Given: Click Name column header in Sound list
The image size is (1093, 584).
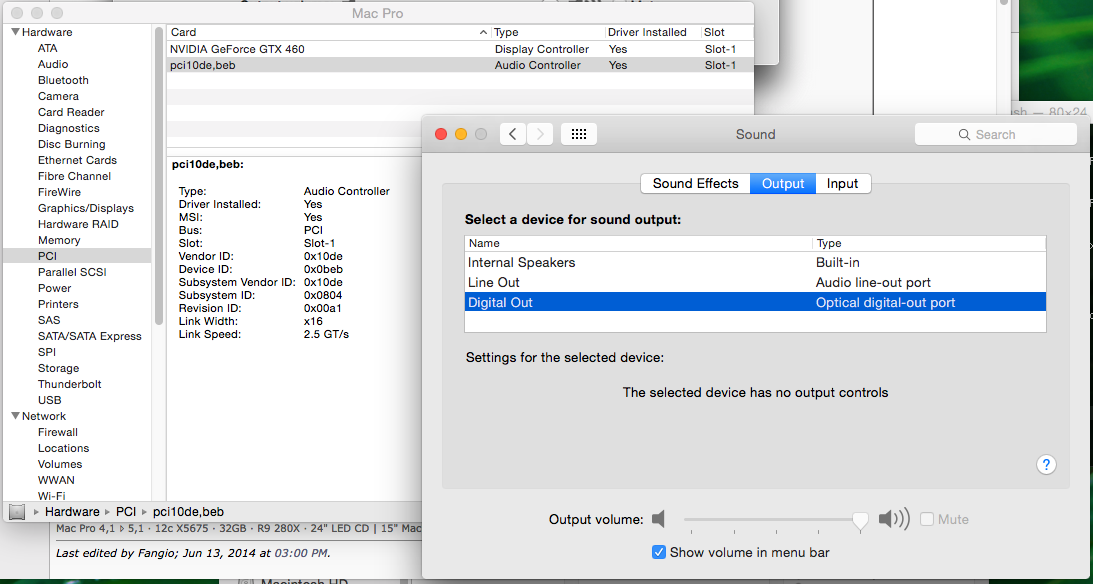Looking at the screenshot, I should click(639, 243).
